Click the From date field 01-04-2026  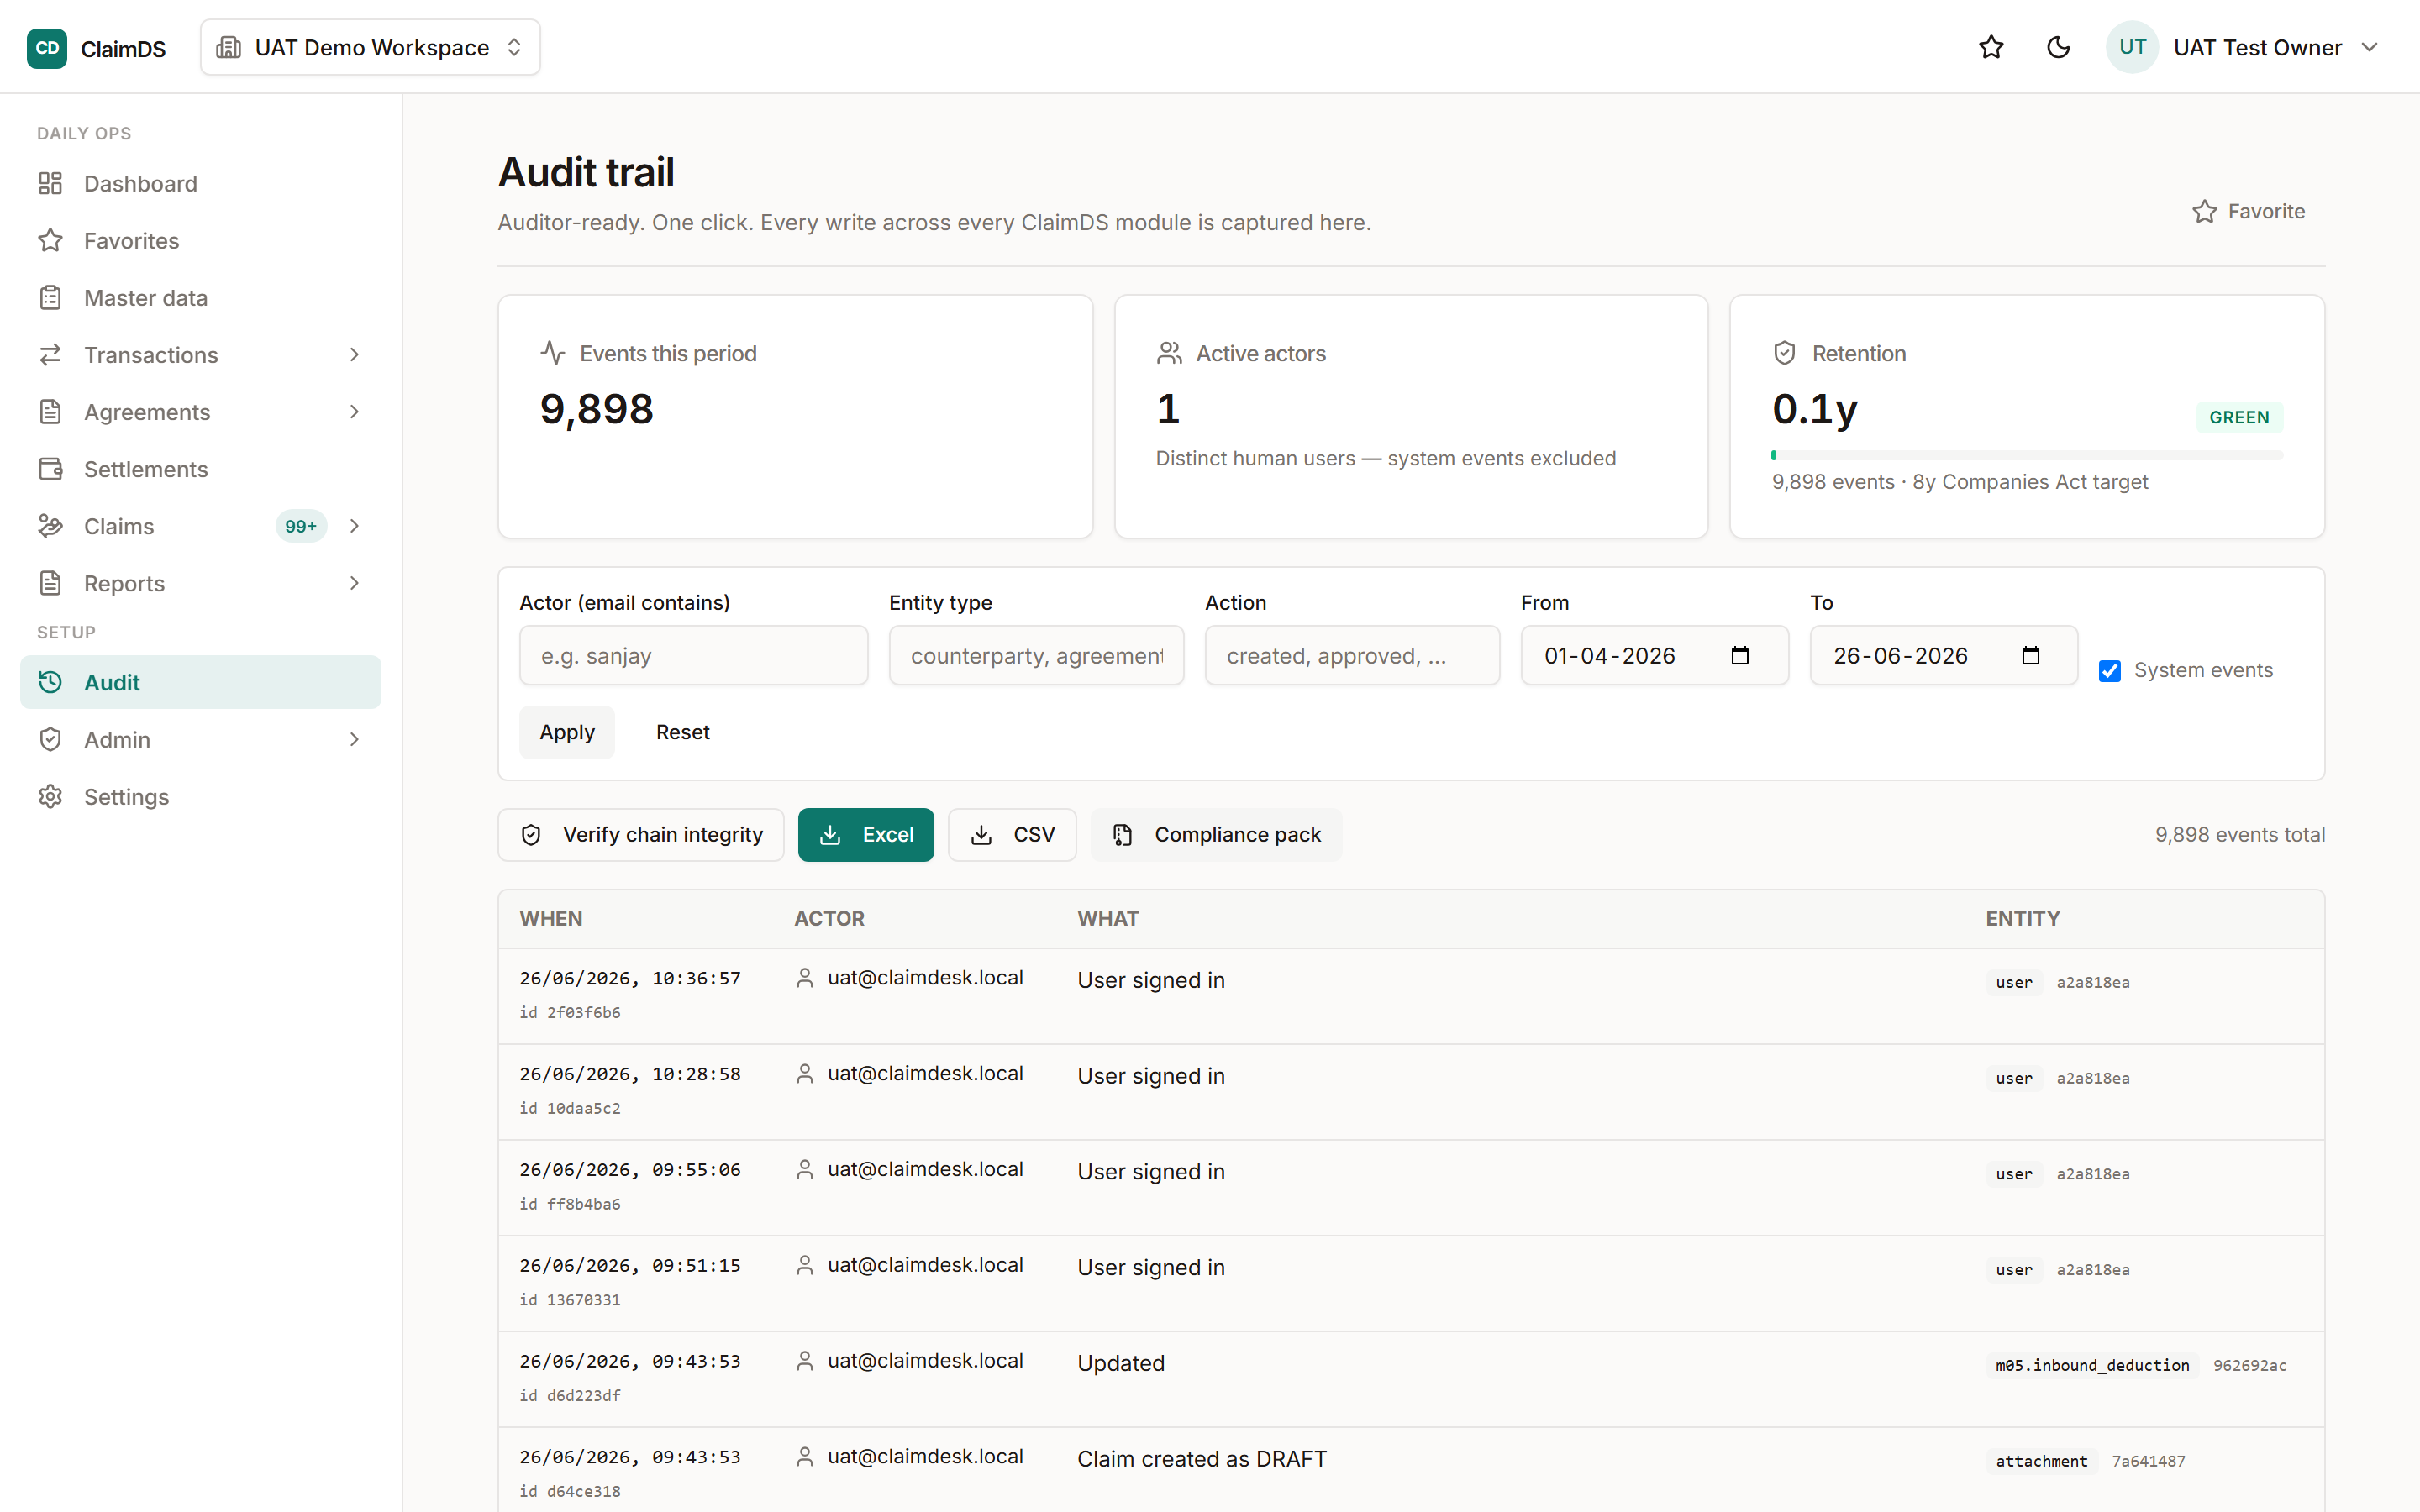(x=1654, y=655)
